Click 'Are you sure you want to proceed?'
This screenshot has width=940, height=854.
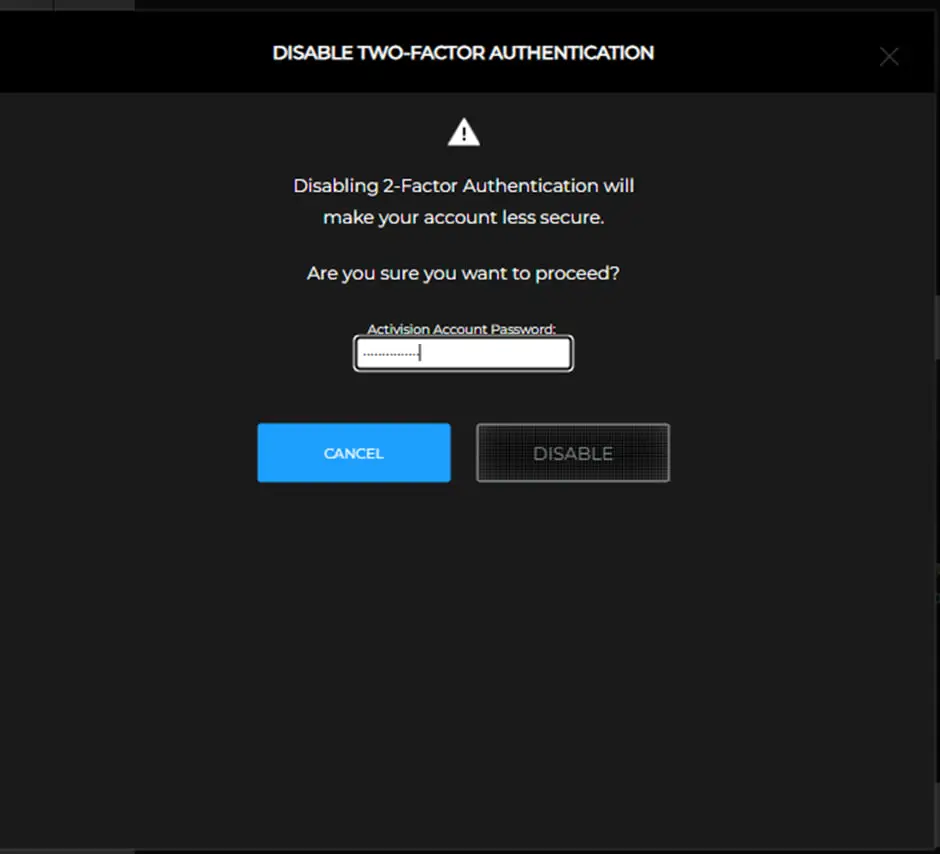(463, 273)
